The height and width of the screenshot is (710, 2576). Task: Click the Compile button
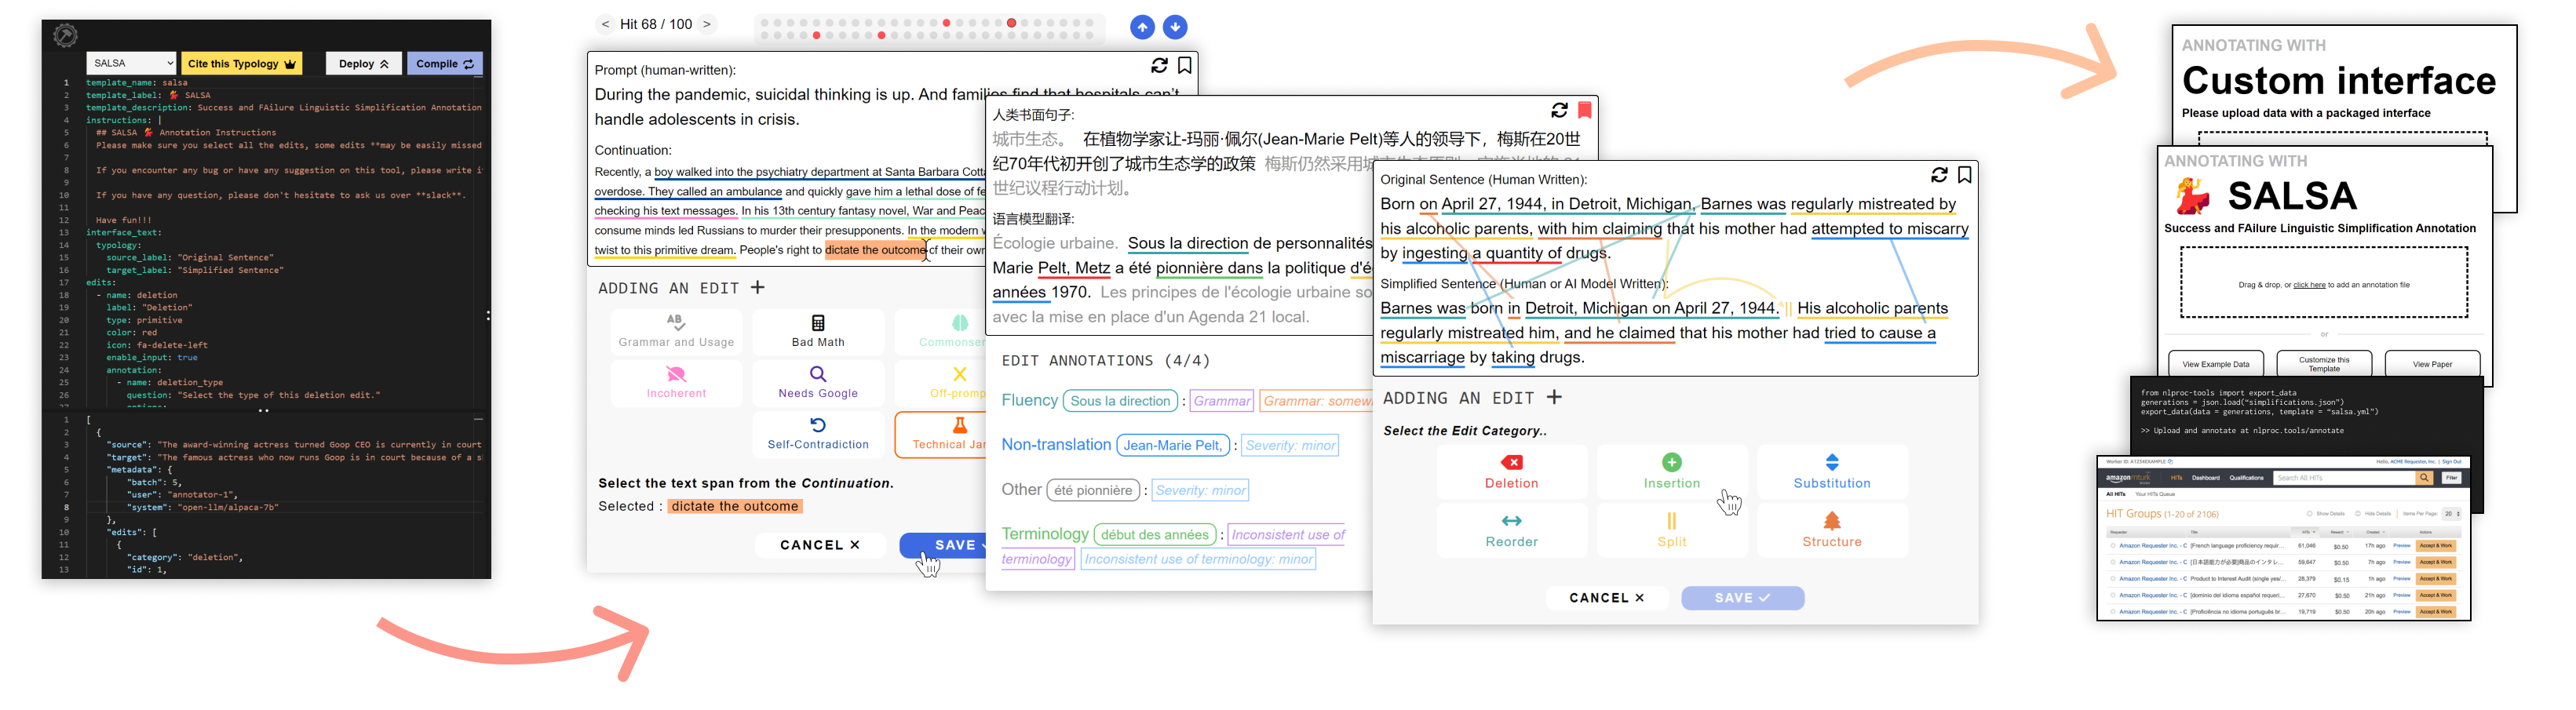point(445,63)
